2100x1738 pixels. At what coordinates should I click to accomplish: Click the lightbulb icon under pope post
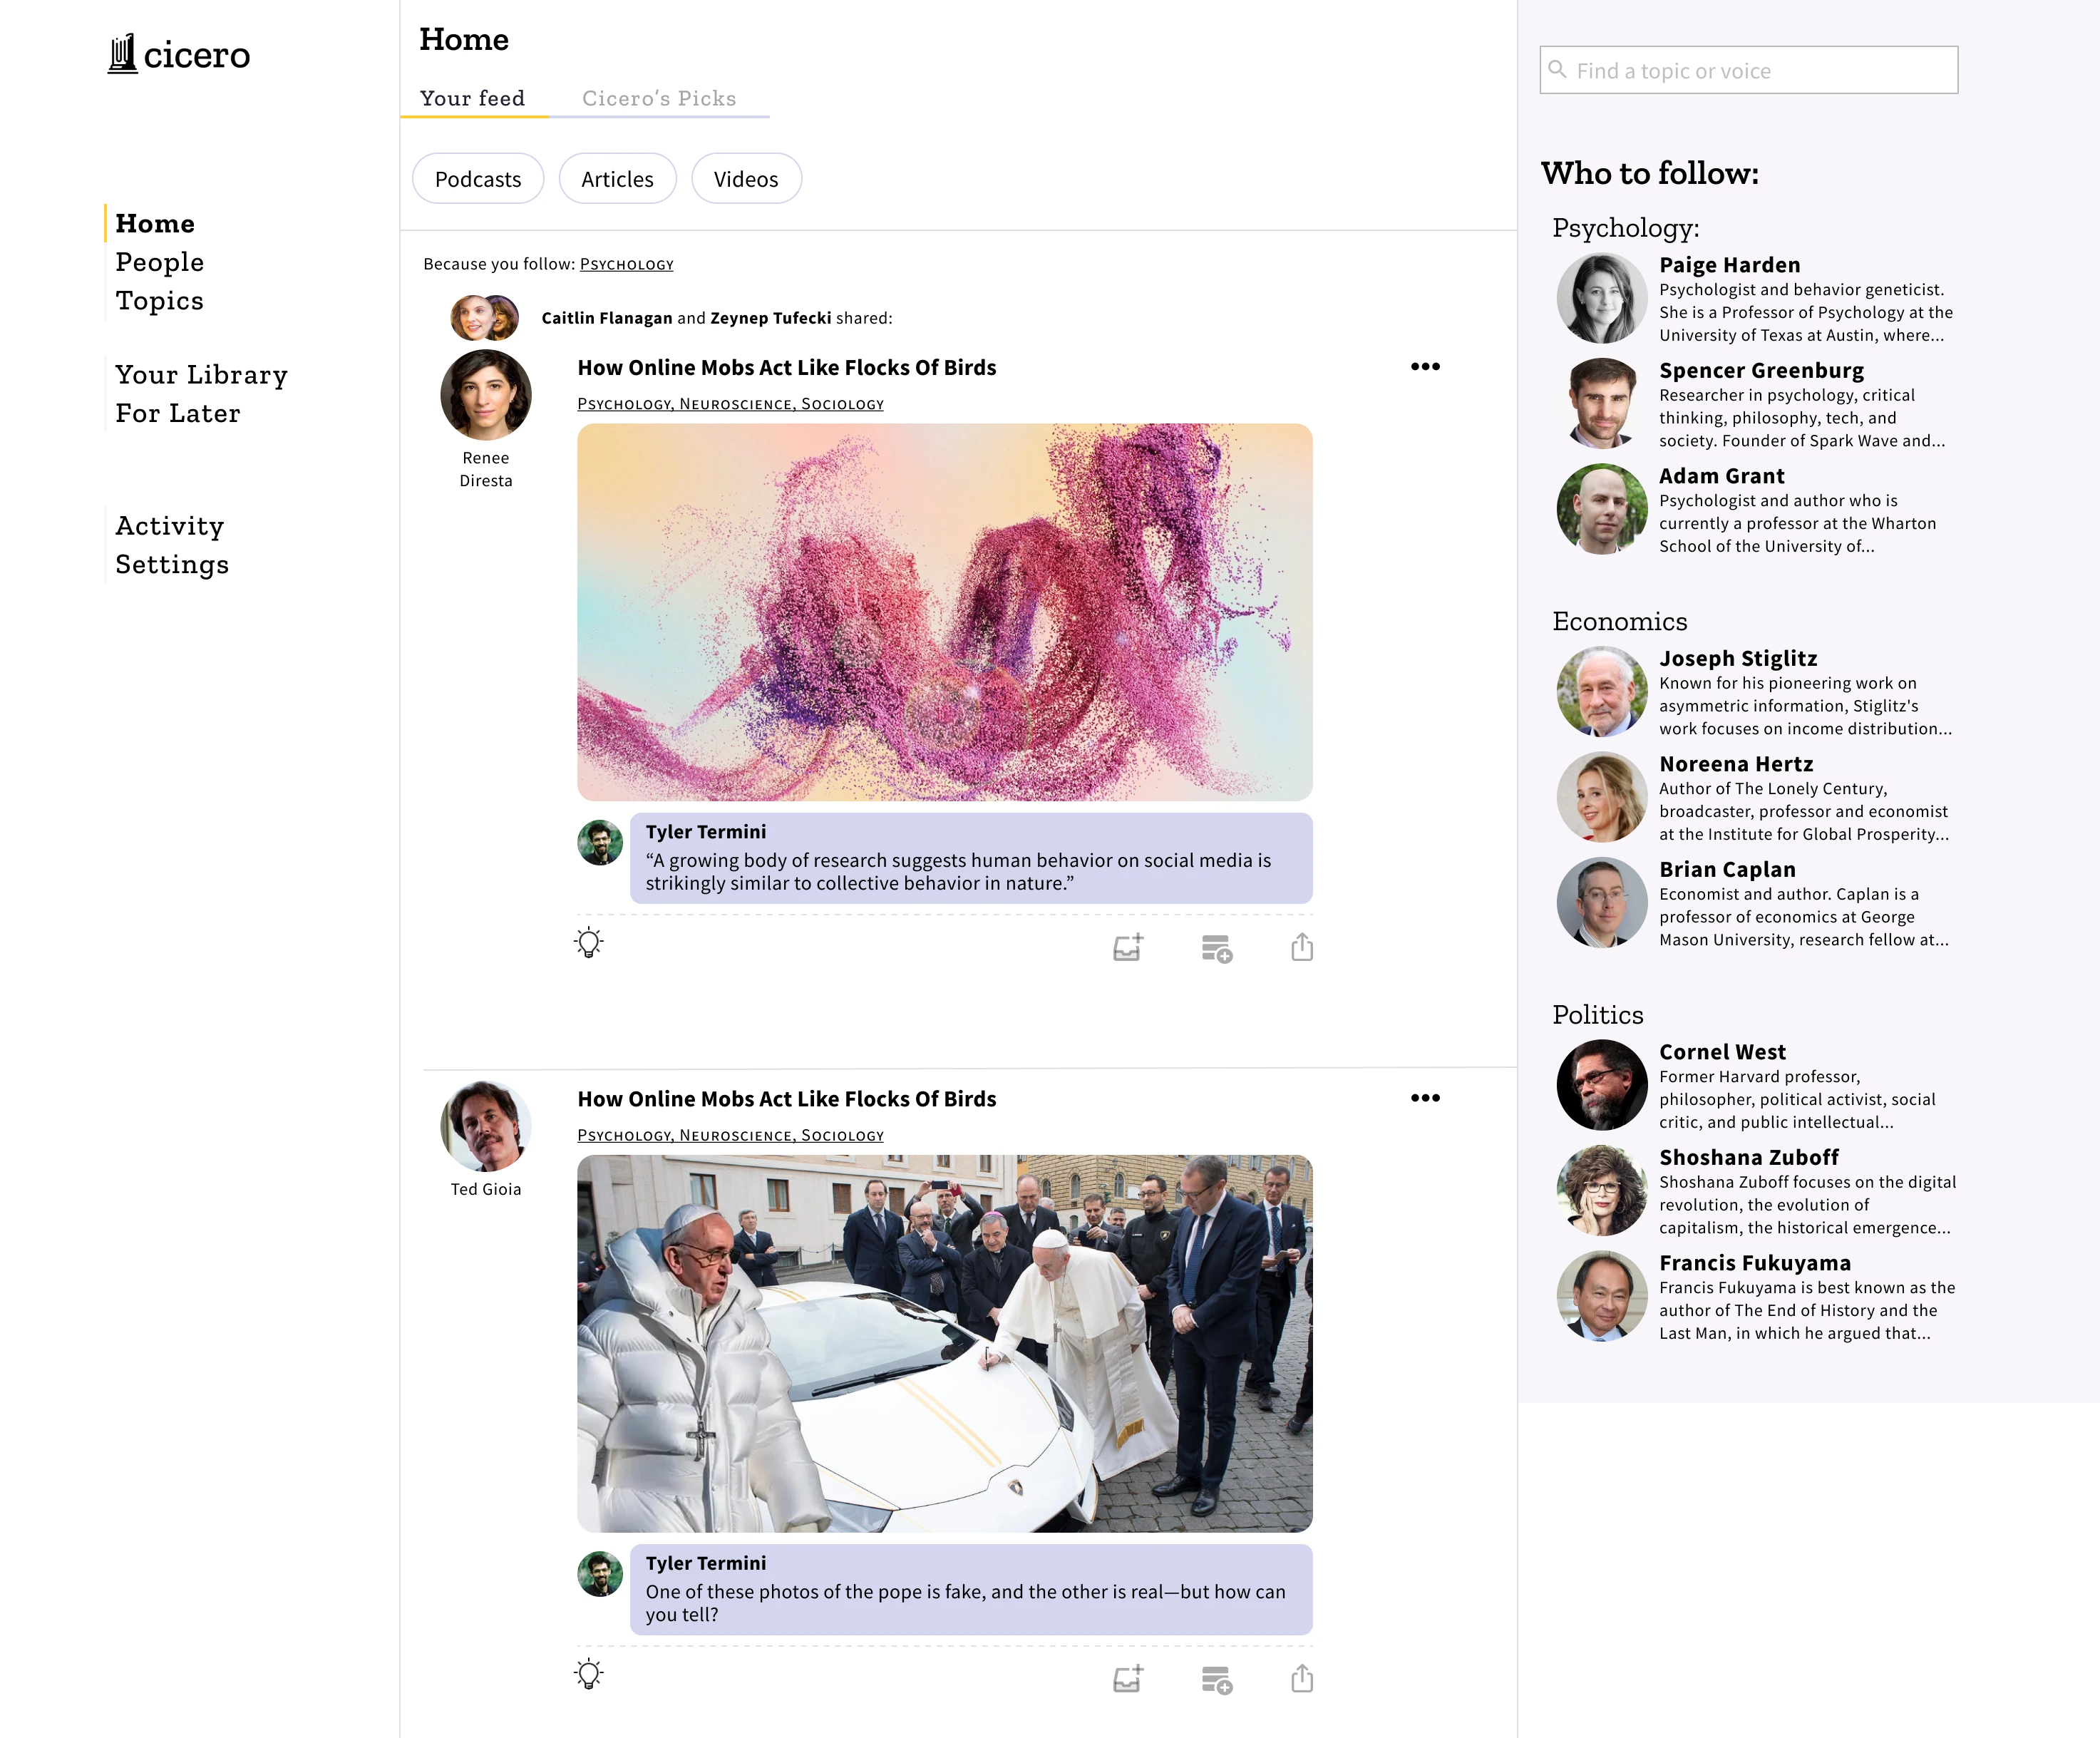[589, 1674]
